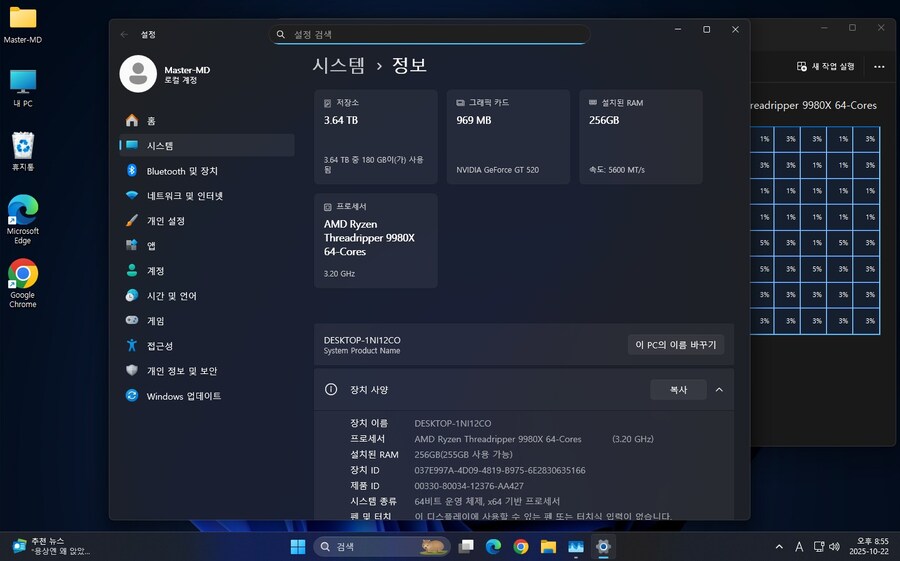Open File Explorer from the taskbar

pos(548,547)
